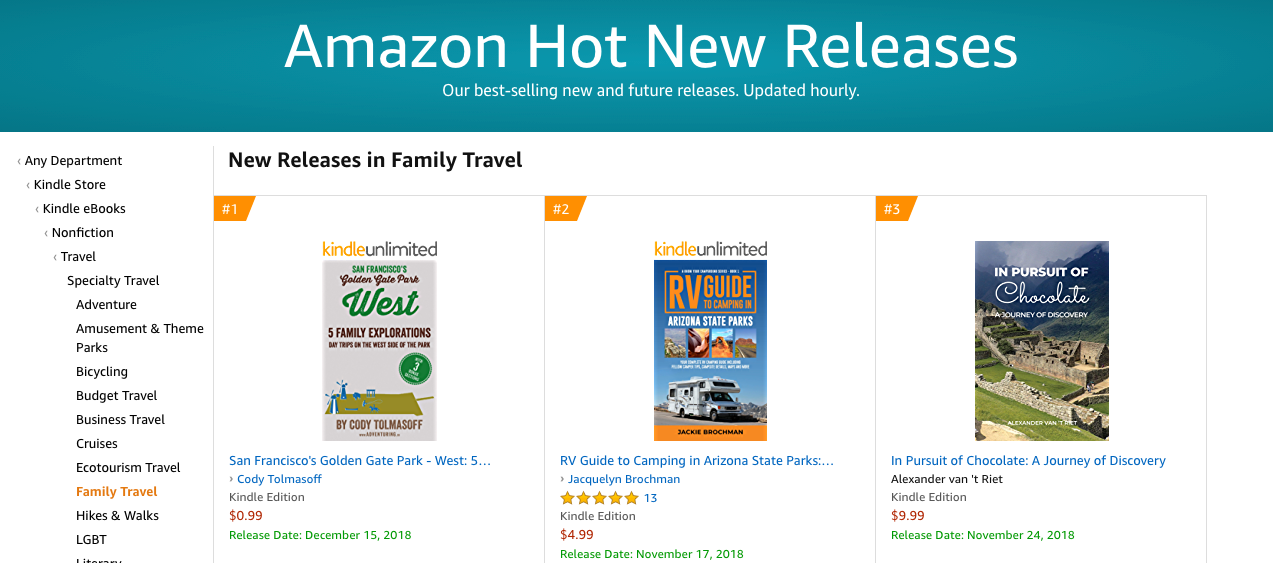Image resolution: width=1273 pixels, height=563 pixels.
Task: Select the Adventure category
Action: pos(106,305)
